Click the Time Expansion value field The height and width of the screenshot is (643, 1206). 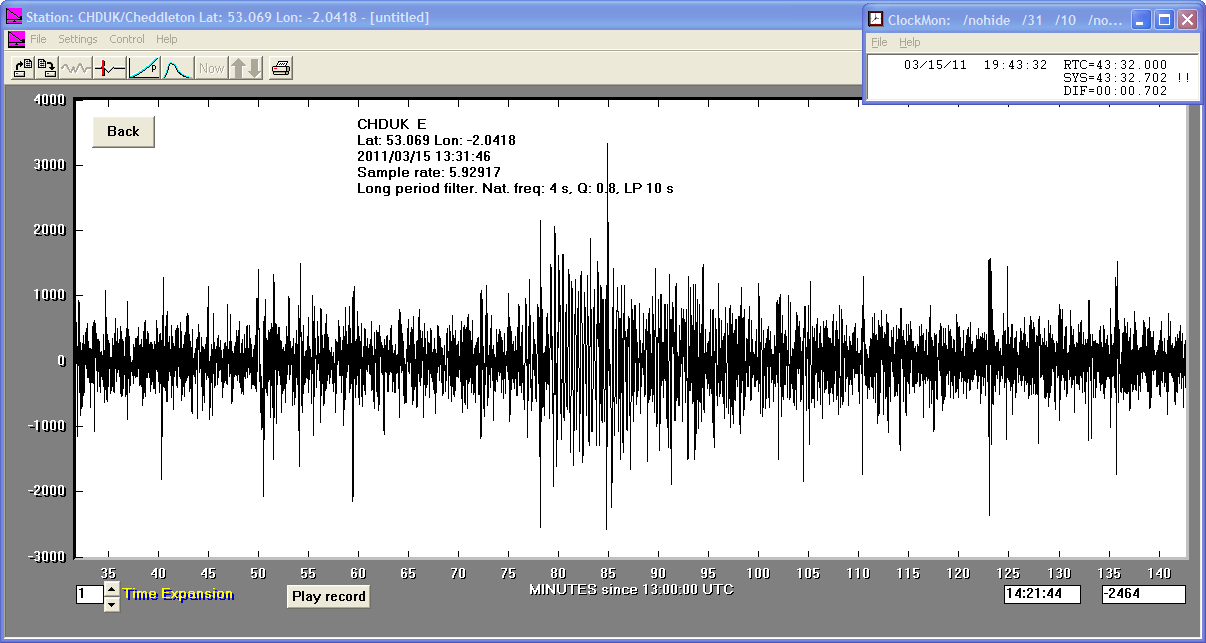[89, 594]
